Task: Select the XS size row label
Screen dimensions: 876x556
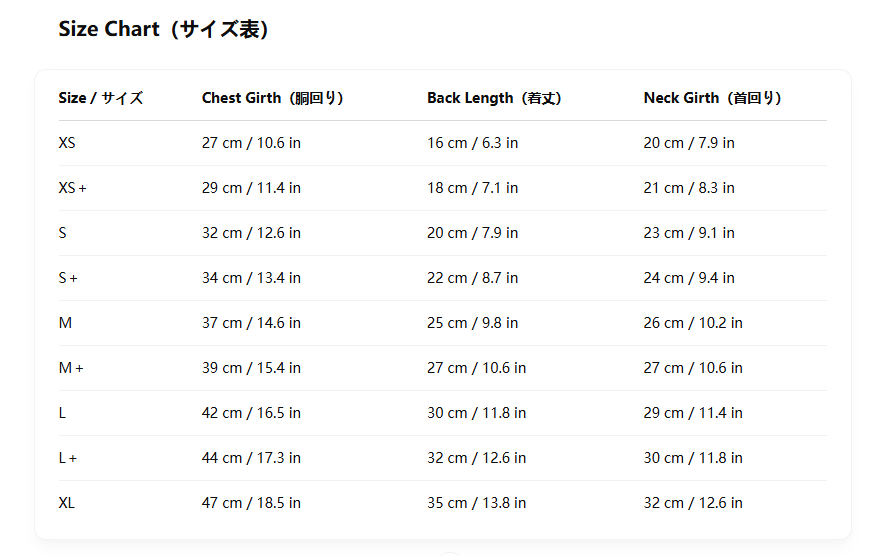Action: coord(67,143)
